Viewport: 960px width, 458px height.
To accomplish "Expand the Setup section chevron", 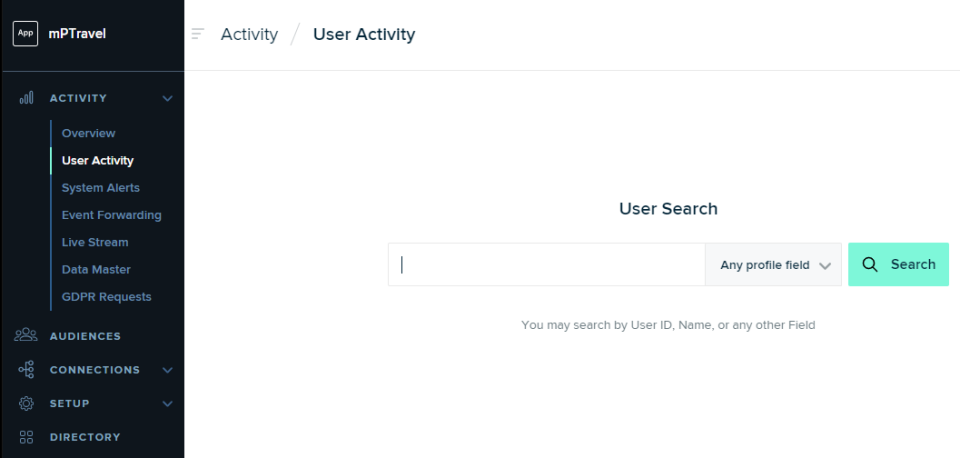I will (x=167, y=404).
